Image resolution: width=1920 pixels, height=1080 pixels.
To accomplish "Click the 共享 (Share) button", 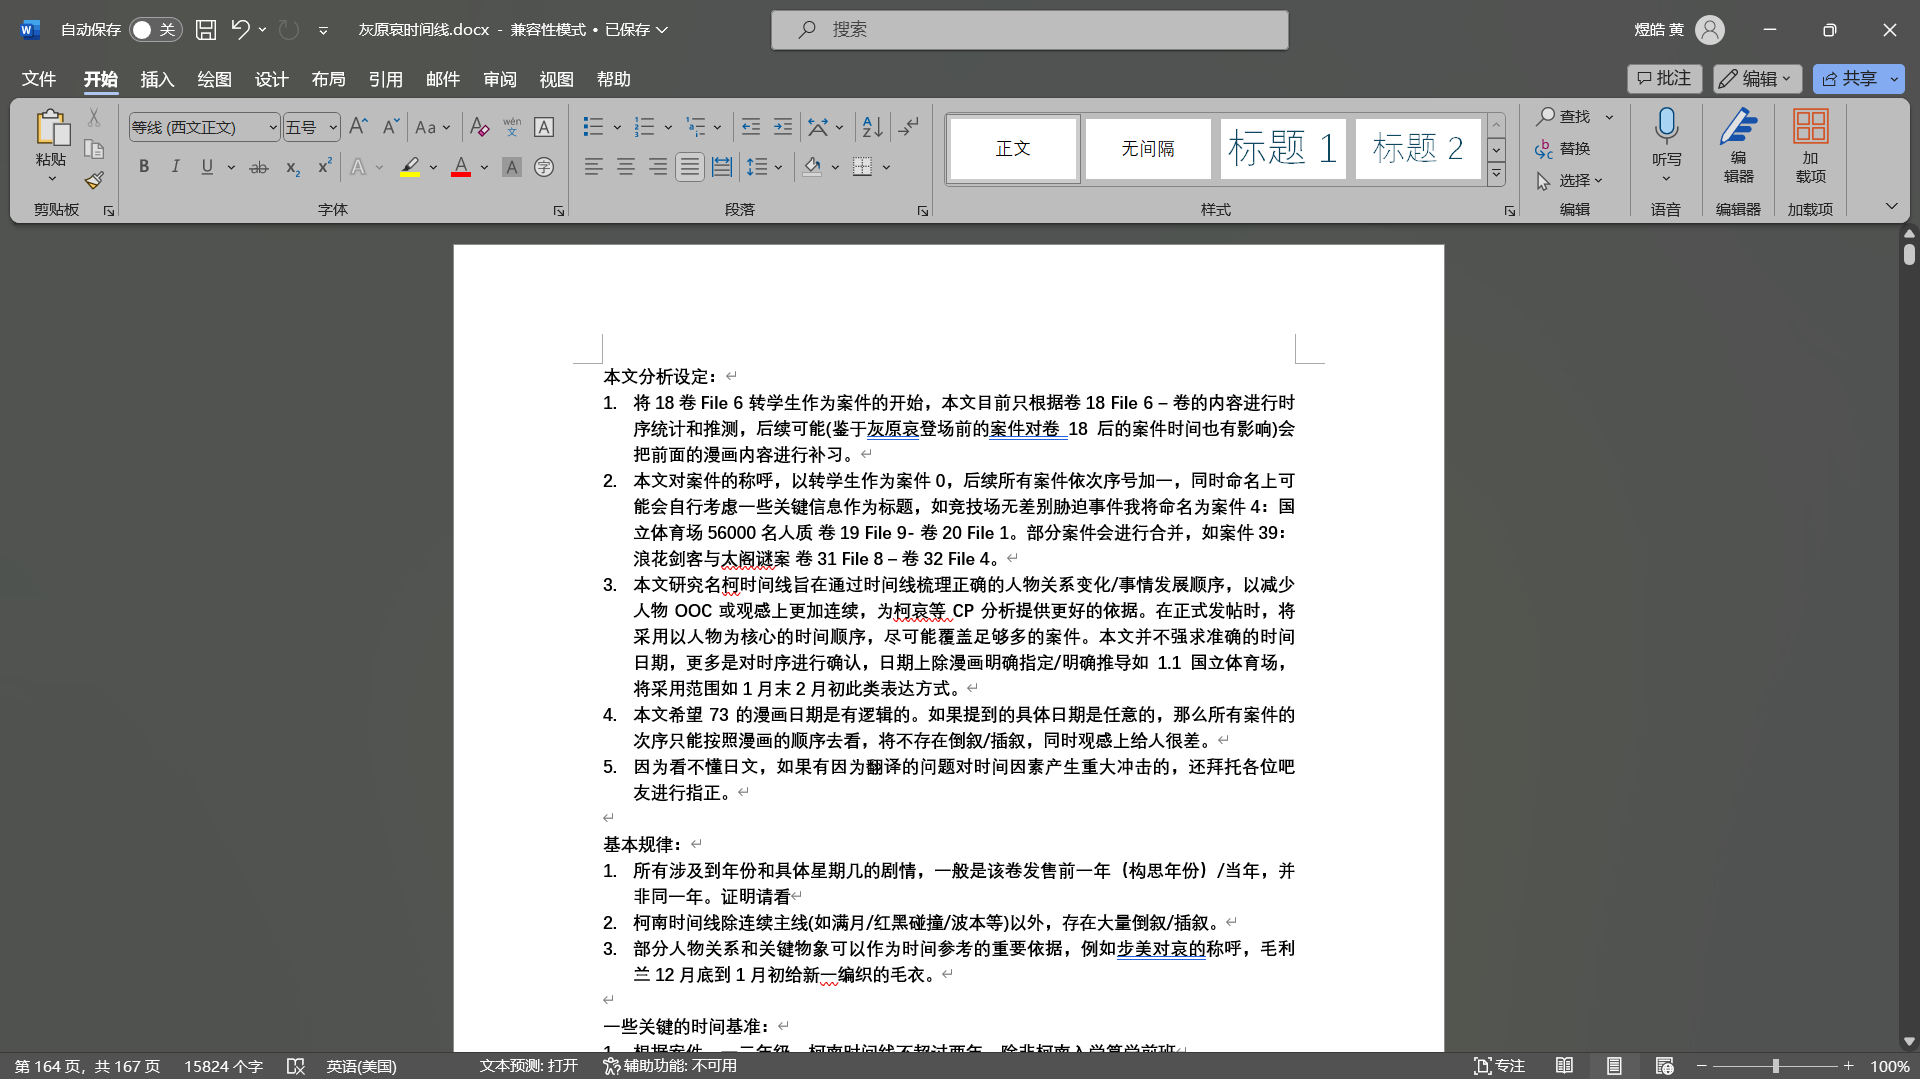I will click(1849, 79).
